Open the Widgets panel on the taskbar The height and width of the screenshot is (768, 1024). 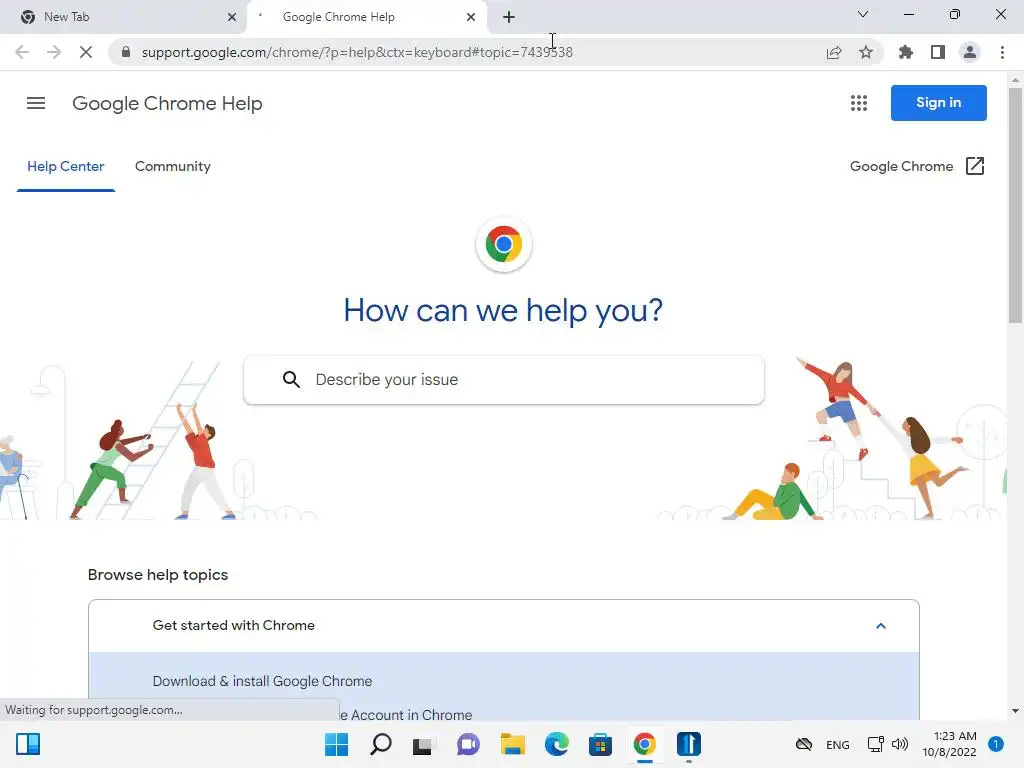(28, 744)
